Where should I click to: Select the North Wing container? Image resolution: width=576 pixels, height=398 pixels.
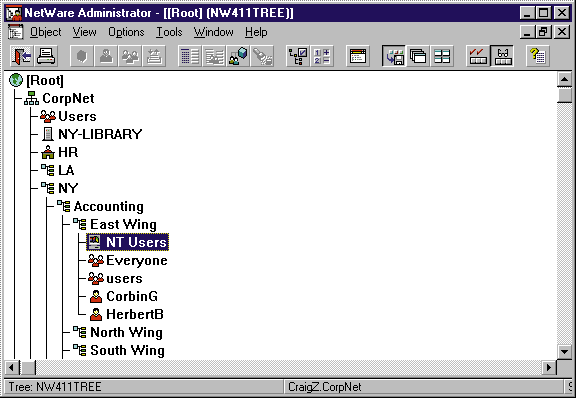pos(118,332)
